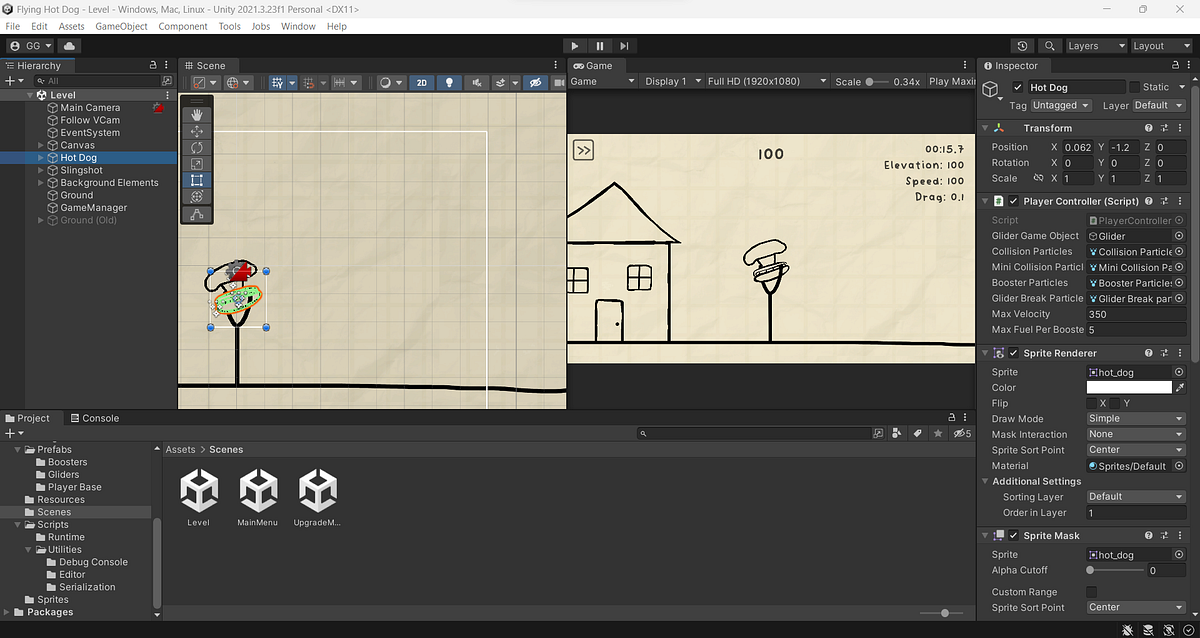This screenshot has width=1200, height=638.
Task: Toggle 2D view mode in the Scene toolbar
Action: 424,83
